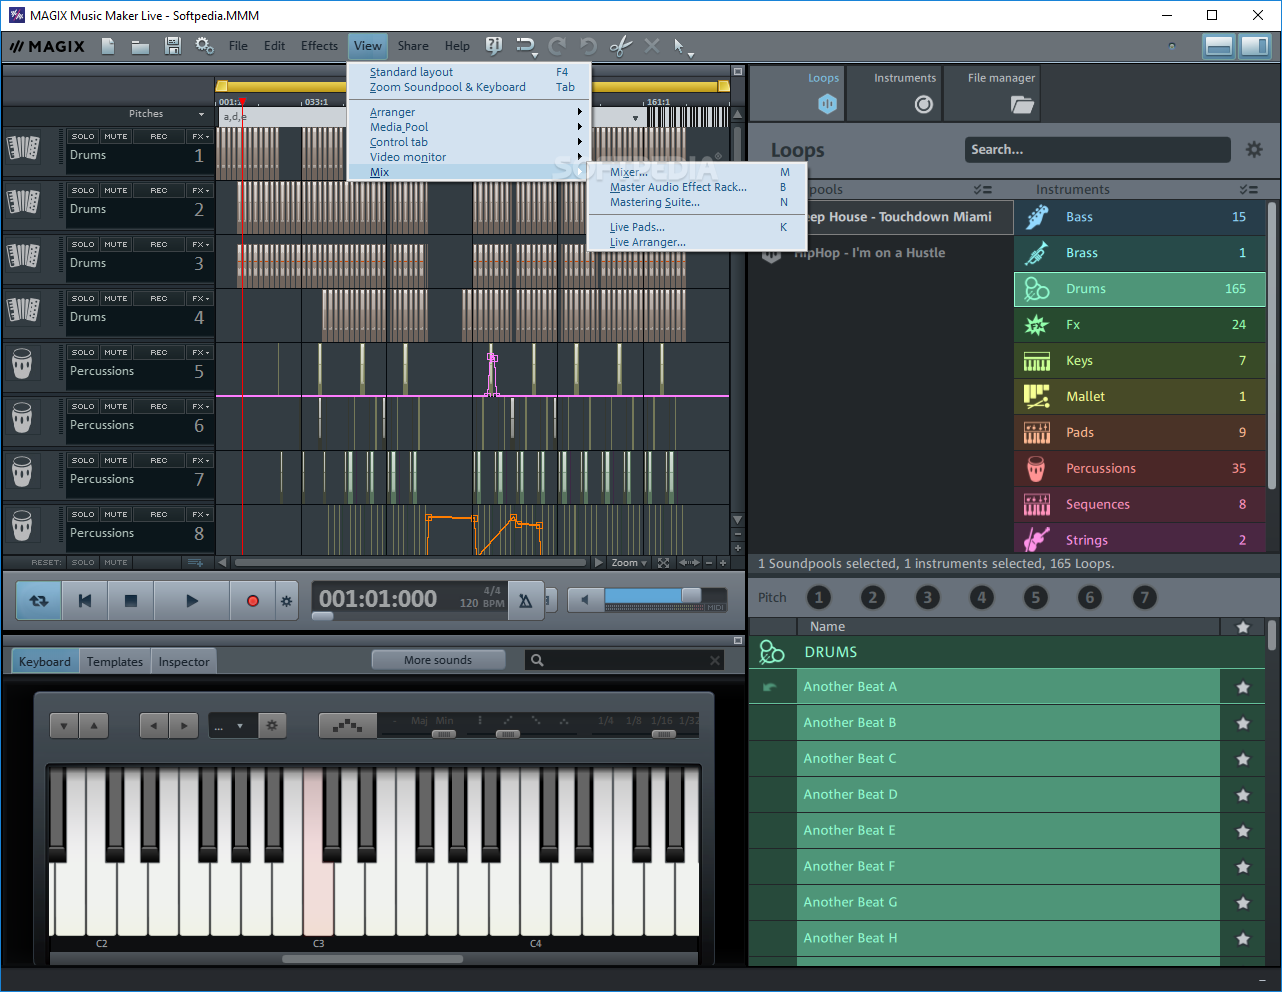Click the Percussions drum icon in instruments
This screenshot has height=992, width=1282.
[1037, 468]
